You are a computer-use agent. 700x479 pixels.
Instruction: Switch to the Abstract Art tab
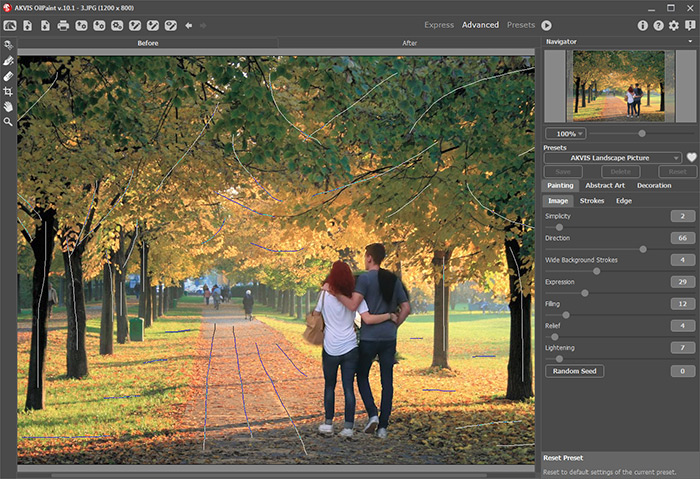[x=605, y=185]
